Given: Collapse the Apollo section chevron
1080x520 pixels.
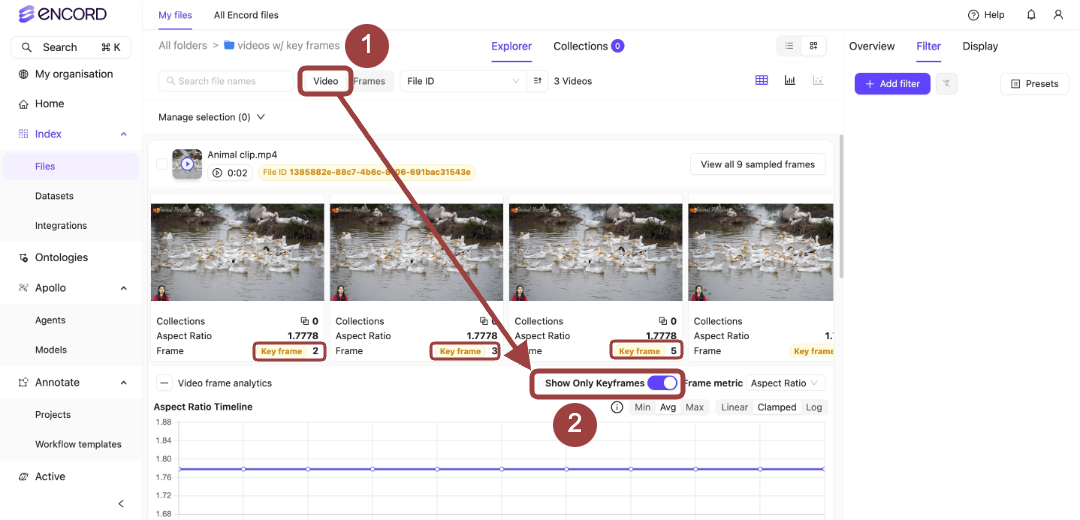Looking at the screenshot, I should coord(123,288).
